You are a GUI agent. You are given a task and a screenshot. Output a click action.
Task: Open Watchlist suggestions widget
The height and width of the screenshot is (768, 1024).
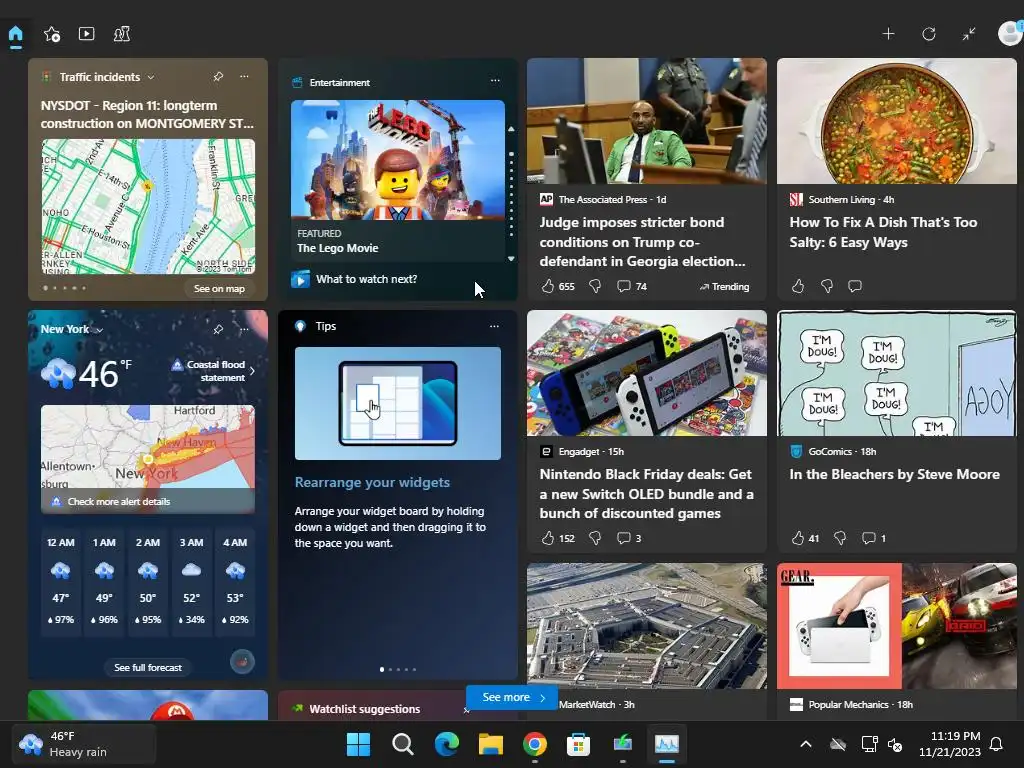[x=364, y=709]
